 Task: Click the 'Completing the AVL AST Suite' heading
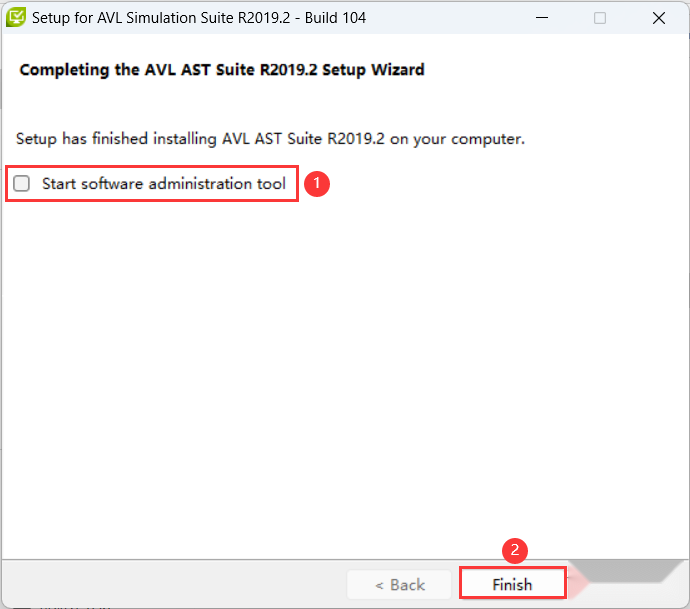click(x=222, y=70)
